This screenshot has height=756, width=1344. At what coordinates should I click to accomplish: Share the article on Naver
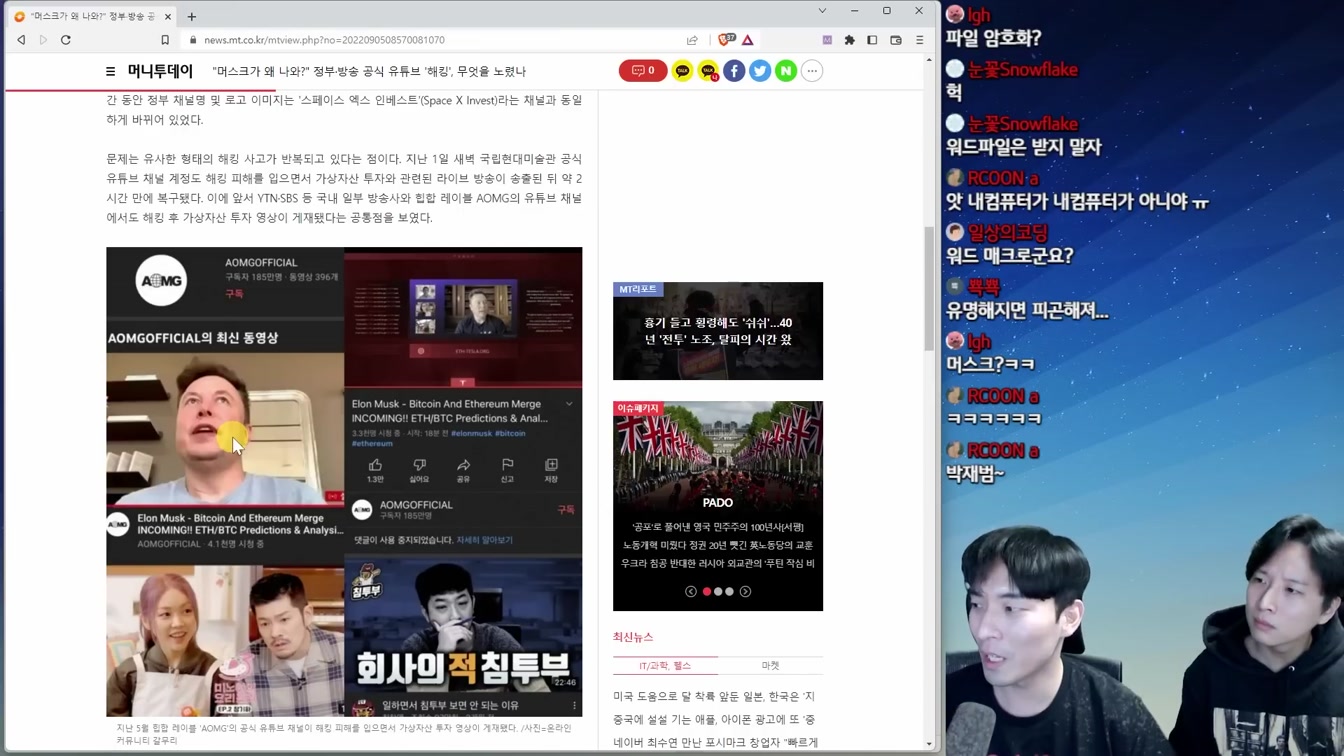pyautogui.click(x=786, y=71)
